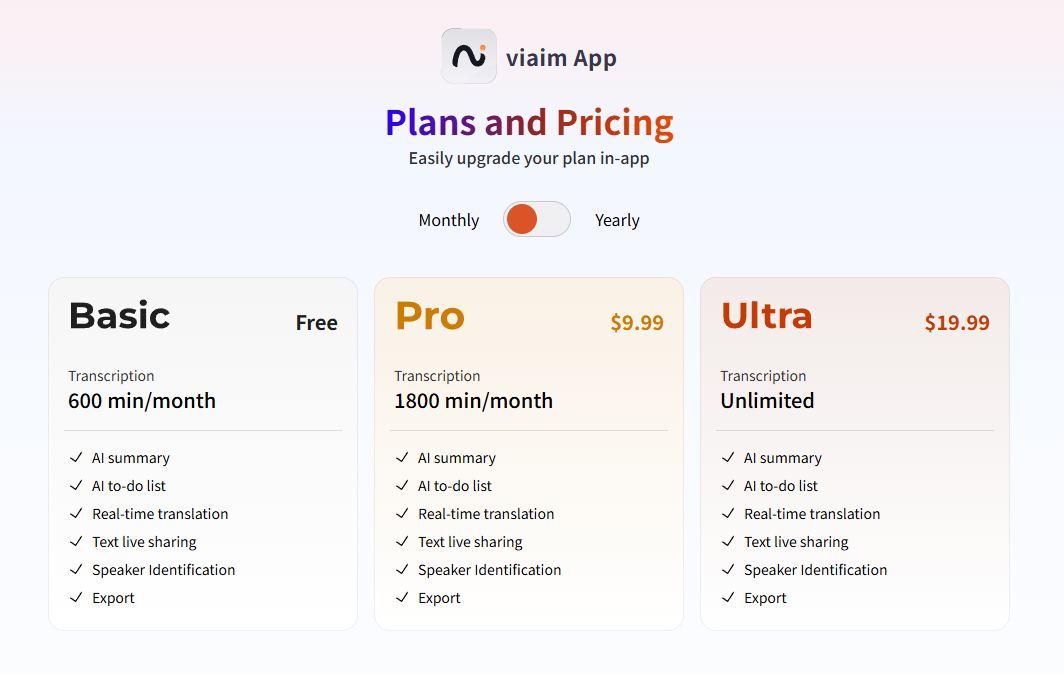The width and height of the screenshot is (1064, 674).
Task: Click checkmark beside Text live sharing in Ultra
Action: [728, 541]
